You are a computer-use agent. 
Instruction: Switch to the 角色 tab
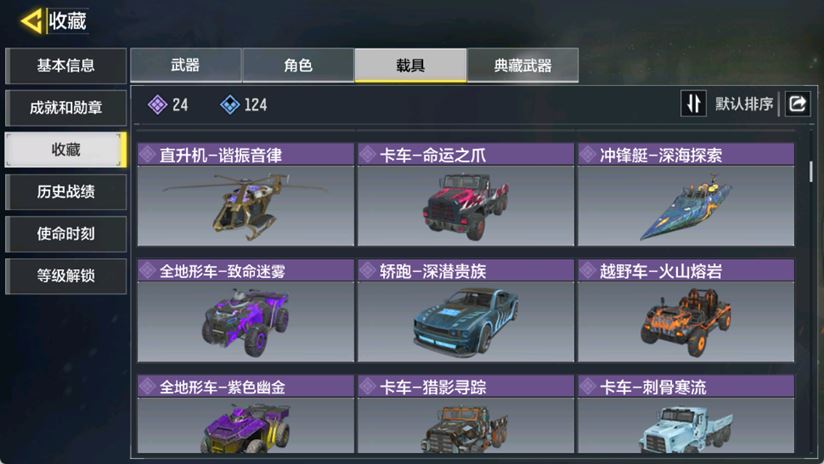click(298, 65)
